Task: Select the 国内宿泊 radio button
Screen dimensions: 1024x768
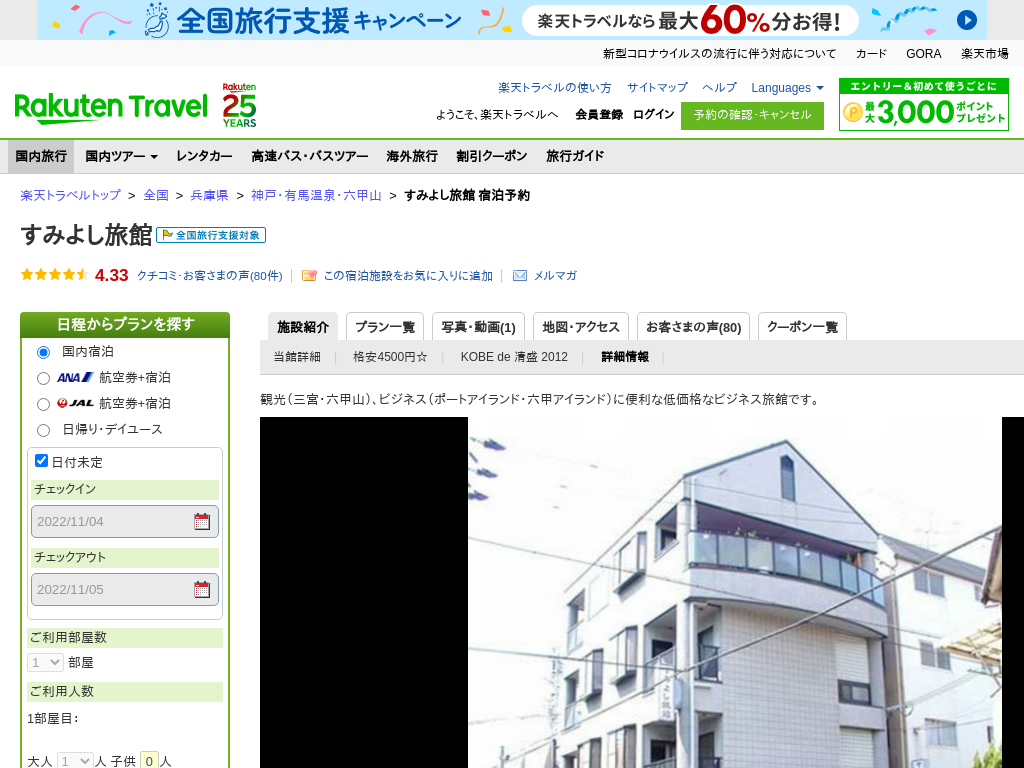Action: (x=43, y=353)
